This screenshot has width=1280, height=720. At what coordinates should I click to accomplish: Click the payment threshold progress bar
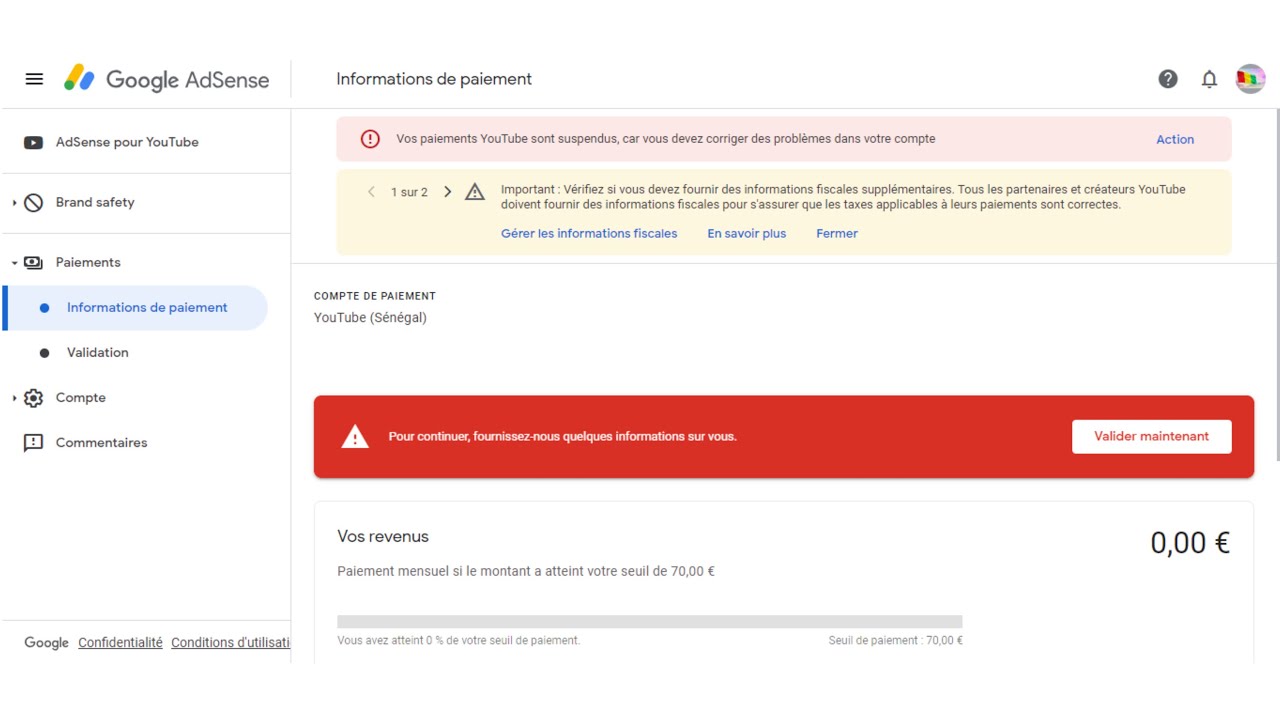(x=650, y=621)
